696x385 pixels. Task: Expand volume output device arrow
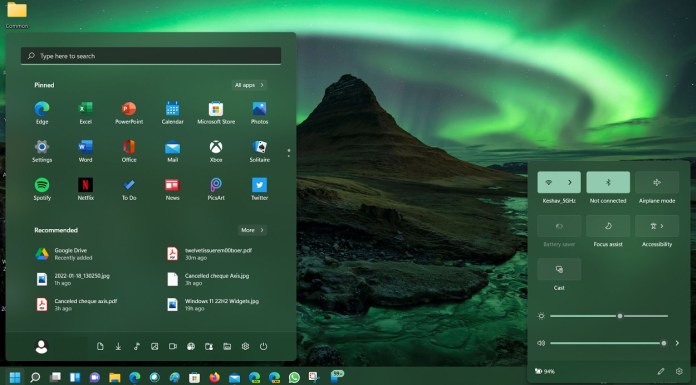(x=677, y=343)
